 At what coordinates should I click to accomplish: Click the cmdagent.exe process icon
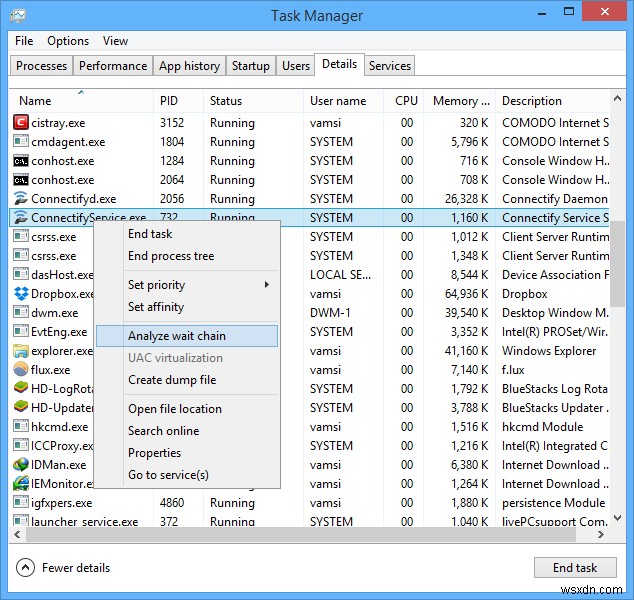tap(21, 142)
